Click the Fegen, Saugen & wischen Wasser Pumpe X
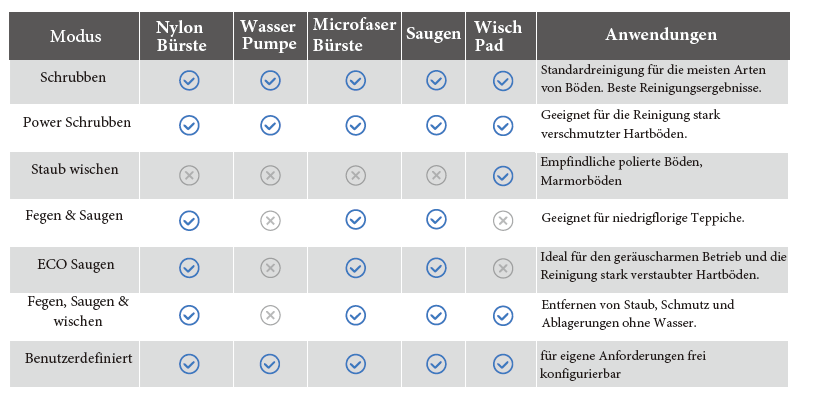This screenshot has width=817, height=409. coord(270,315)
